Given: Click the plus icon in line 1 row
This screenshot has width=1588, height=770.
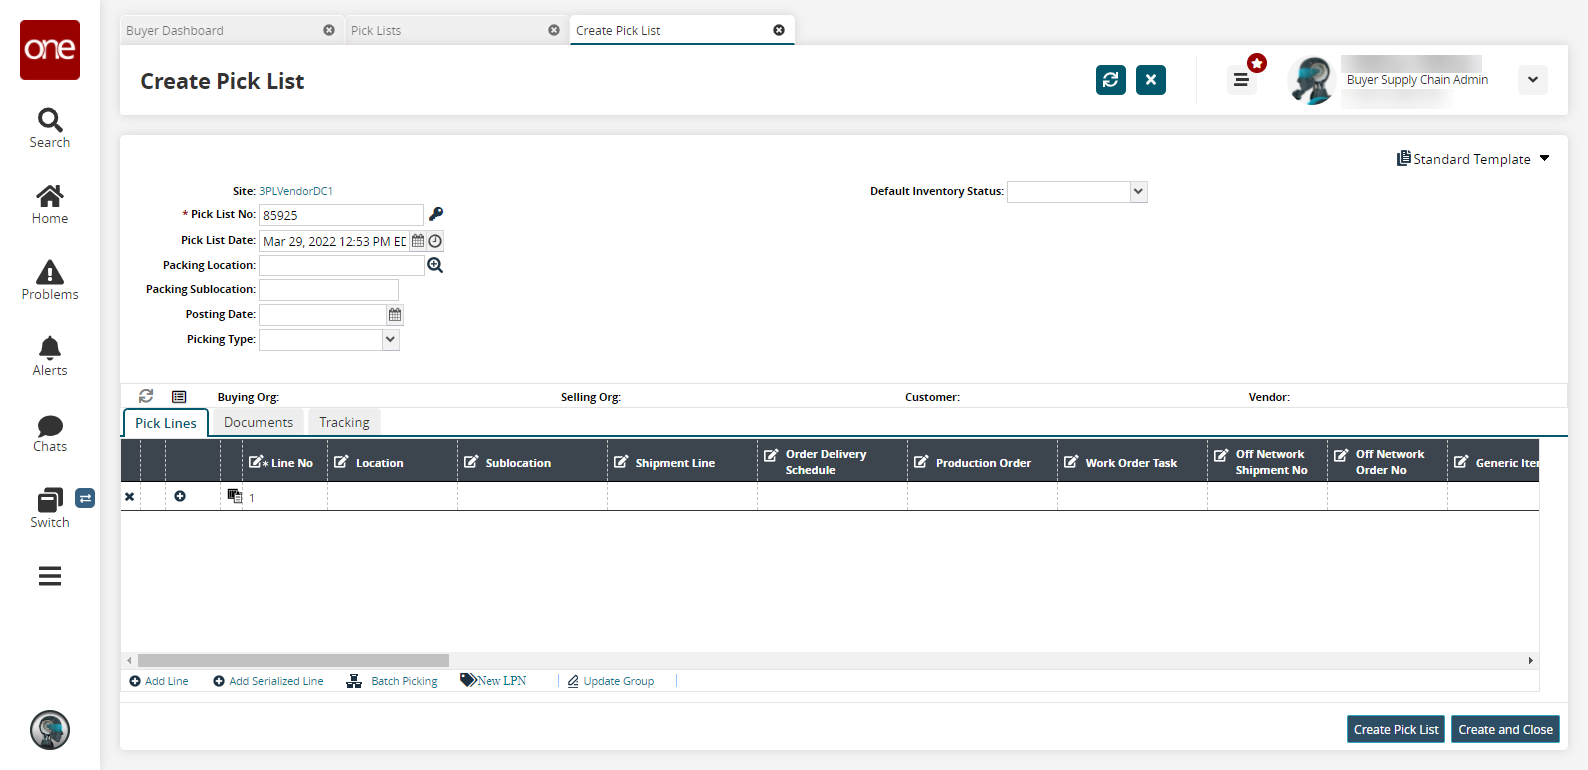Looking at the screenshot, I should (x=180, y=496).
